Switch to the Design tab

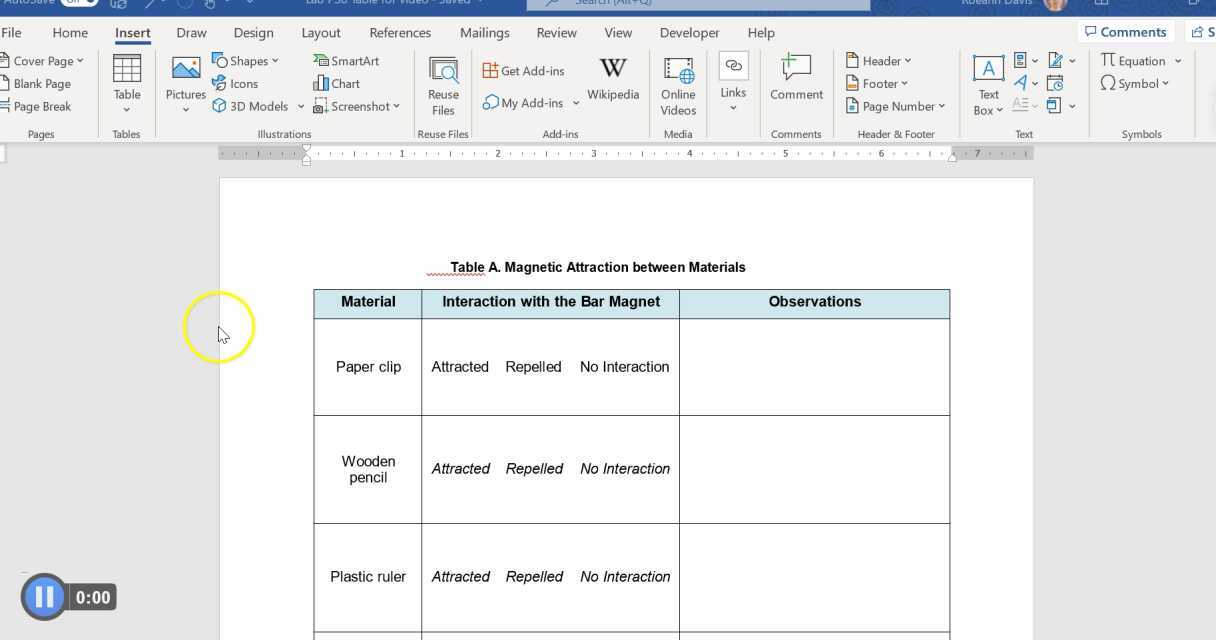point(253,32)
